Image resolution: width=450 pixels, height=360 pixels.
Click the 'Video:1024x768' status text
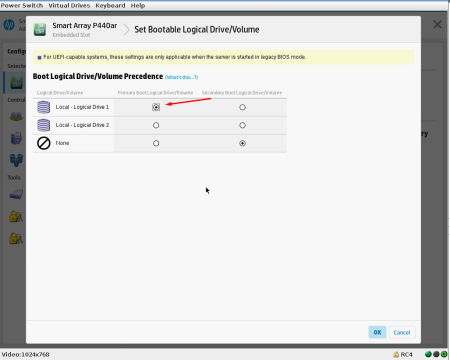[26, 354]
